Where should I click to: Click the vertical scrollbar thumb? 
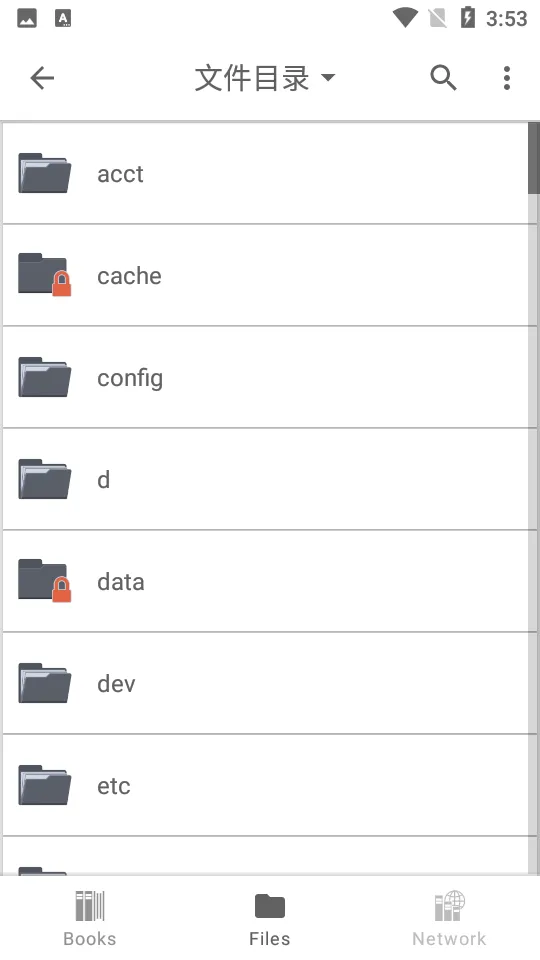tap(533, 159)
